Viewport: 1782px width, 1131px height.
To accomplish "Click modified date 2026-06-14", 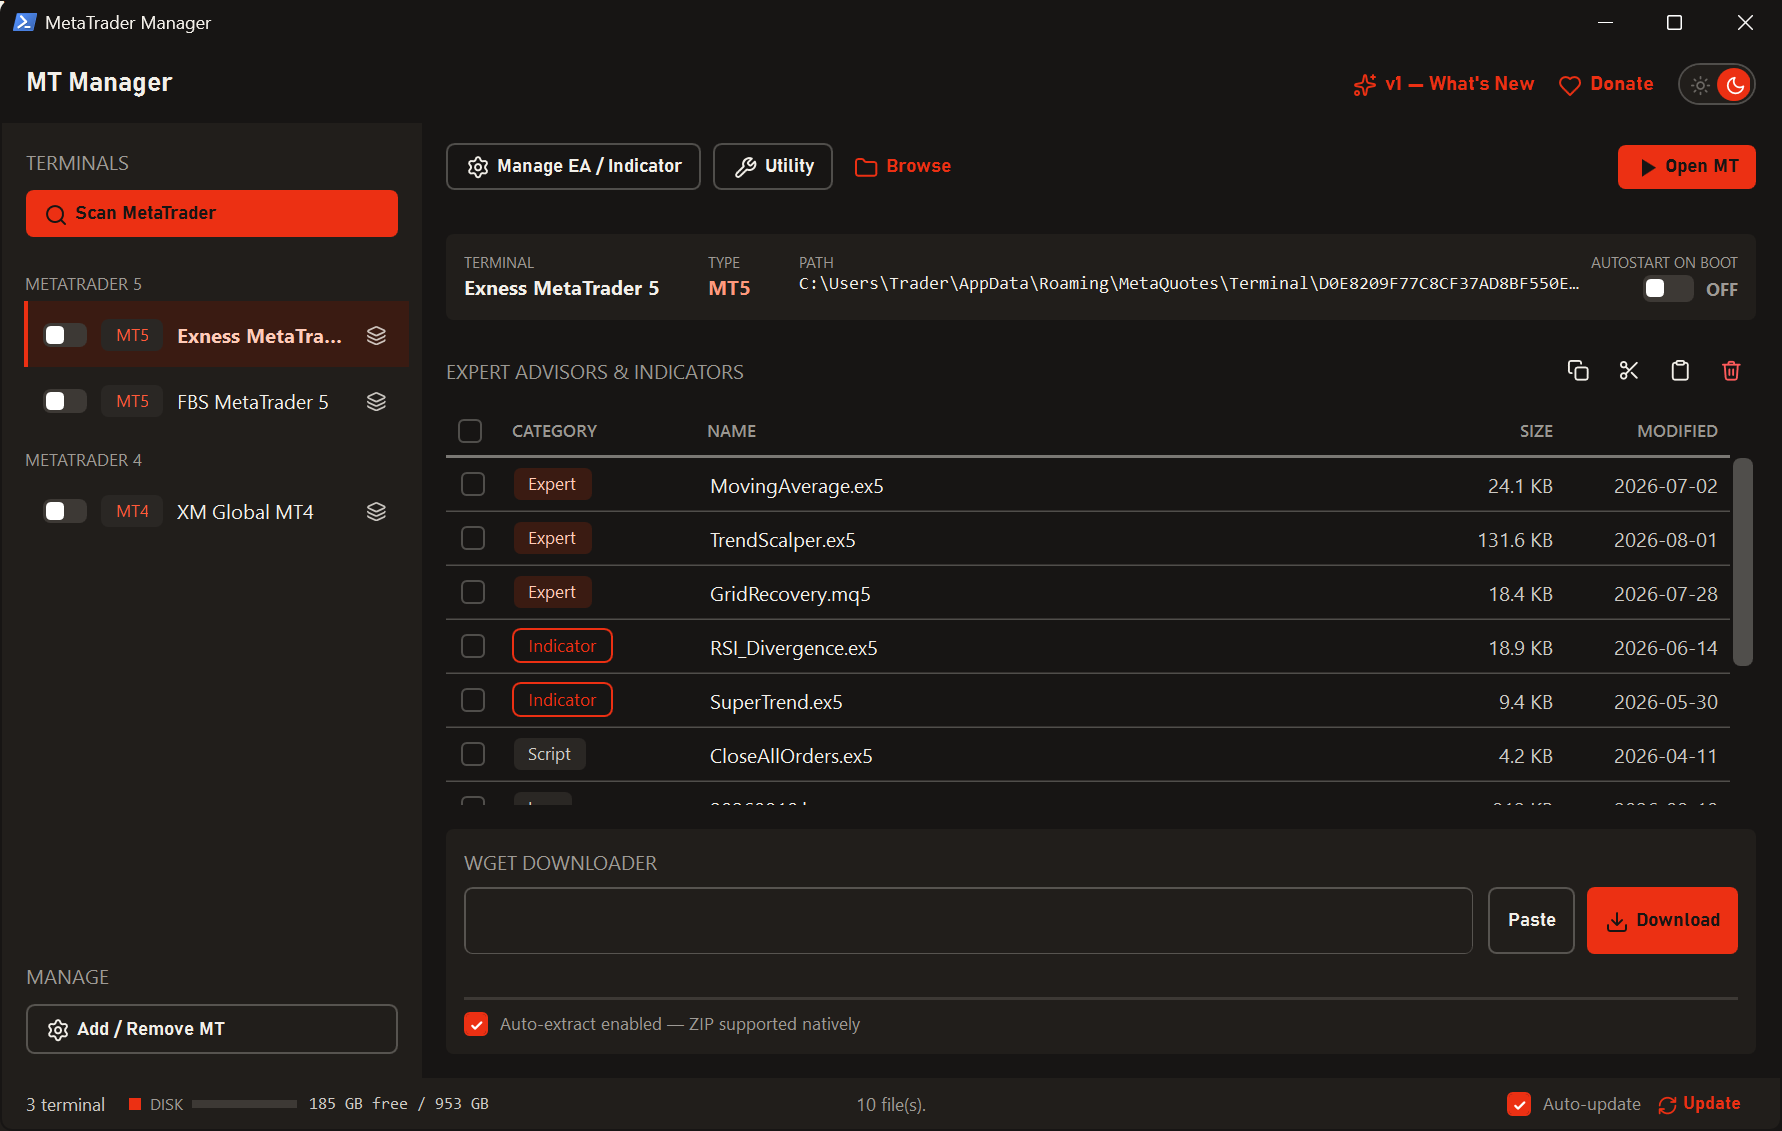I will point(1665,648).
